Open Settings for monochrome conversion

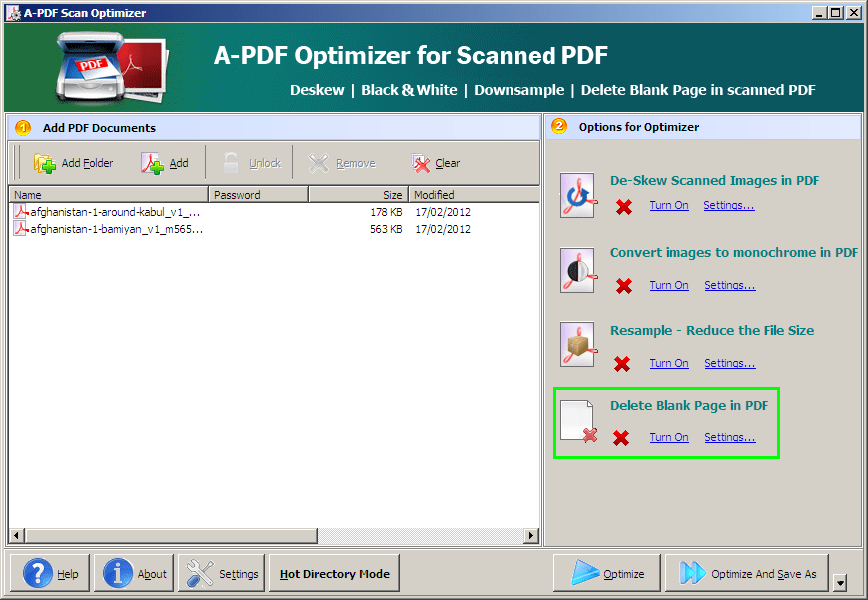coord(730,285)
